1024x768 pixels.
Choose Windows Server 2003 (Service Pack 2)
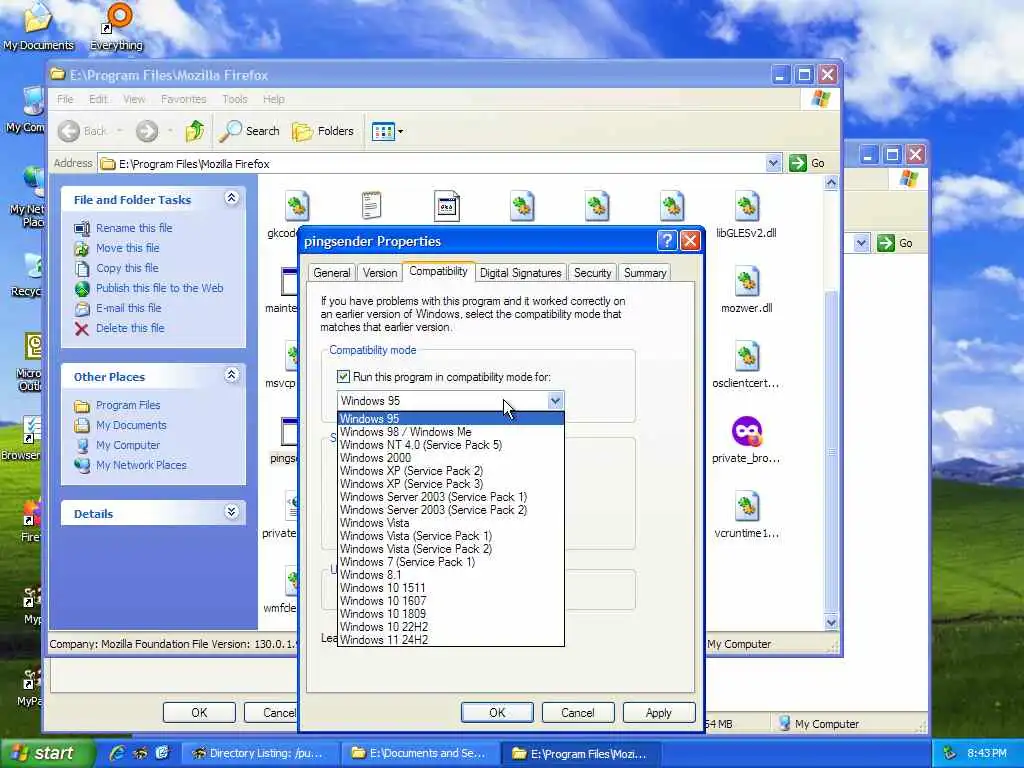[451, 510]
